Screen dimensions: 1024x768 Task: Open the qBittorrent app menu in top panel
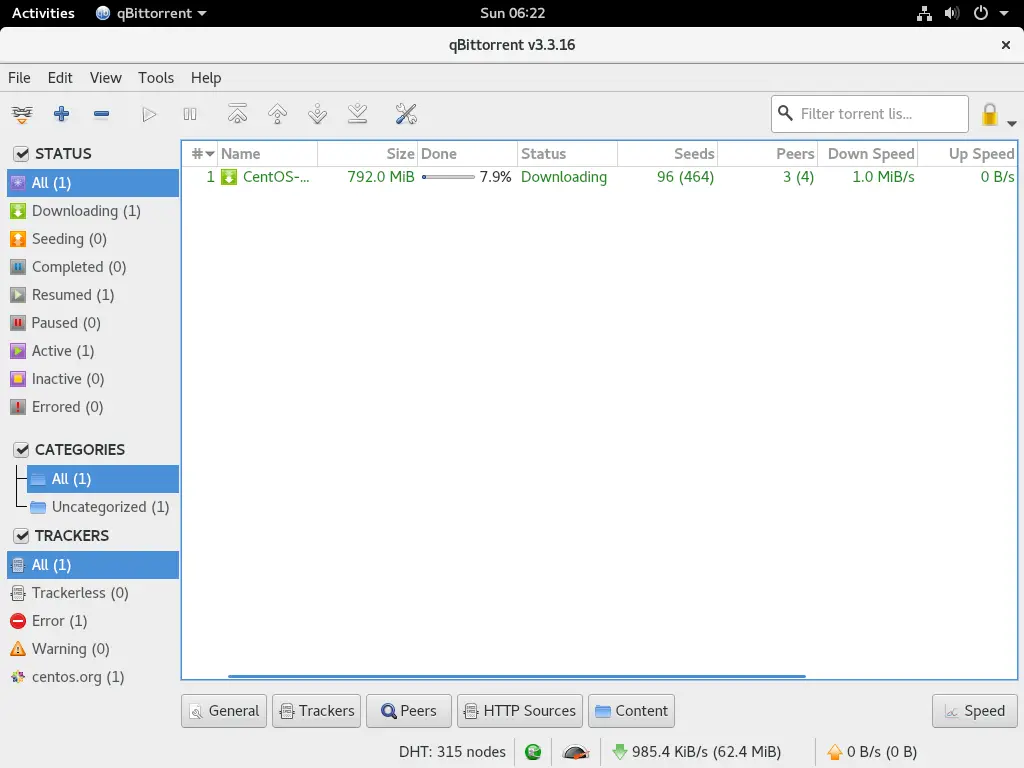pos(152,13)
